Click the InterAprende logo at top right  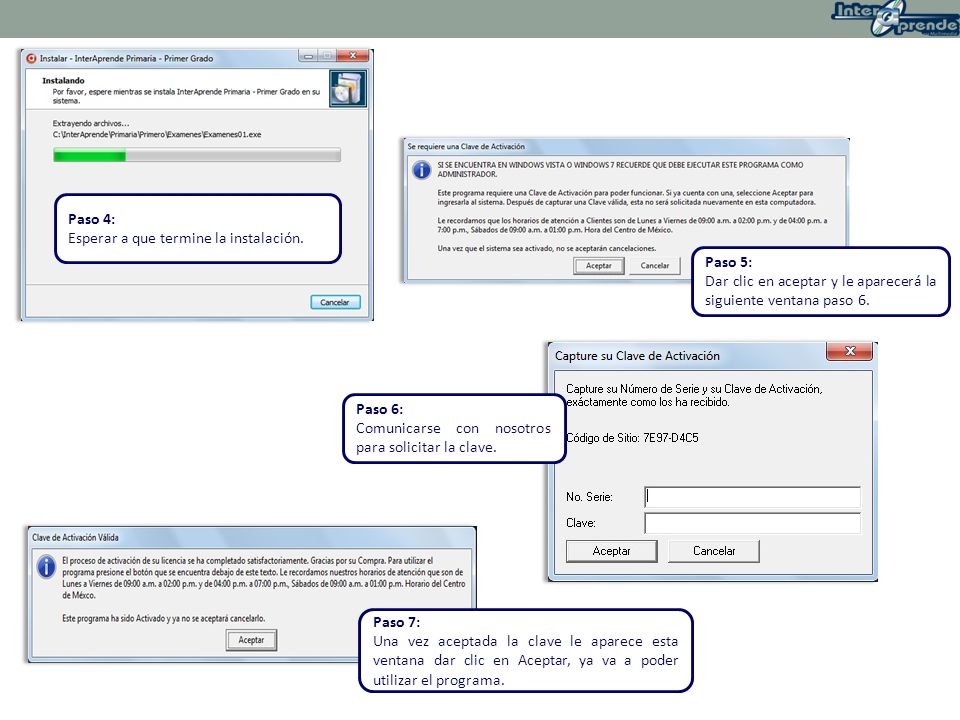tap(894, 18)
